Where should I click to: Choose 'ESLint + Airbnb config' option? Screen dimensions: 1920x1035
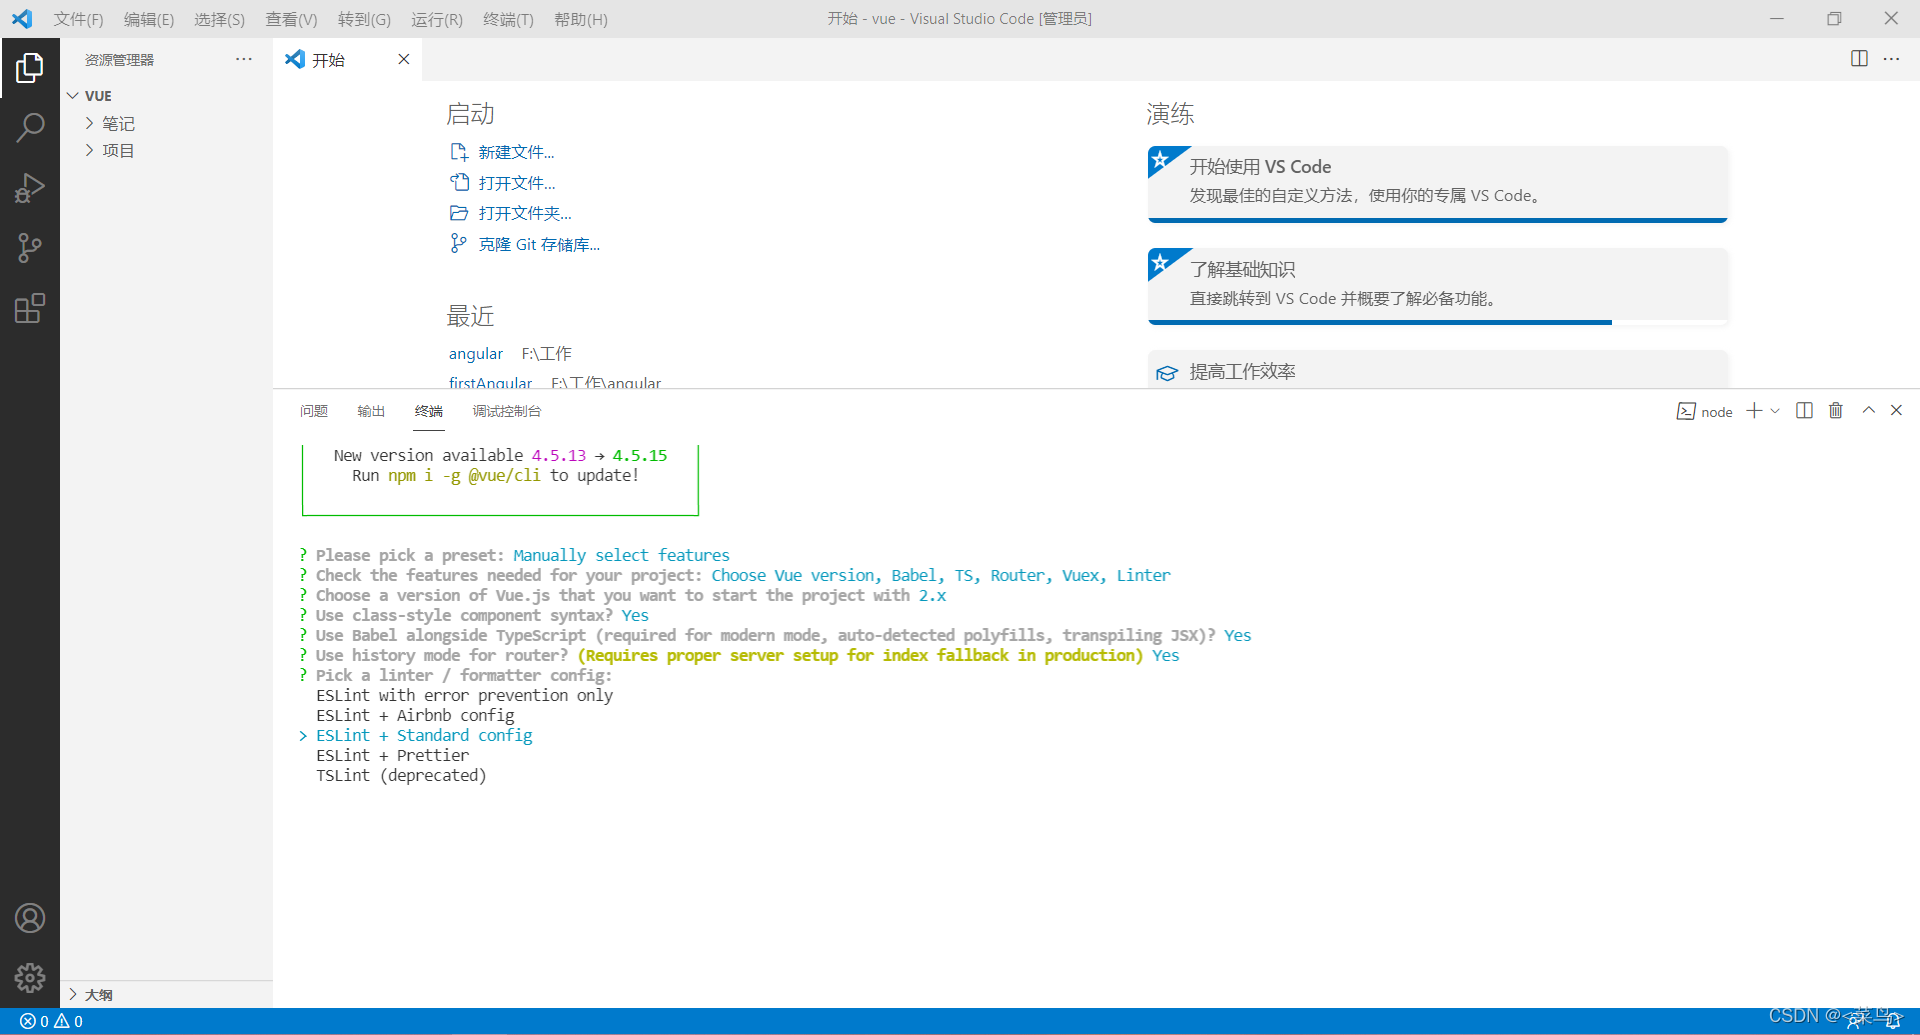[x=415, y=715]
